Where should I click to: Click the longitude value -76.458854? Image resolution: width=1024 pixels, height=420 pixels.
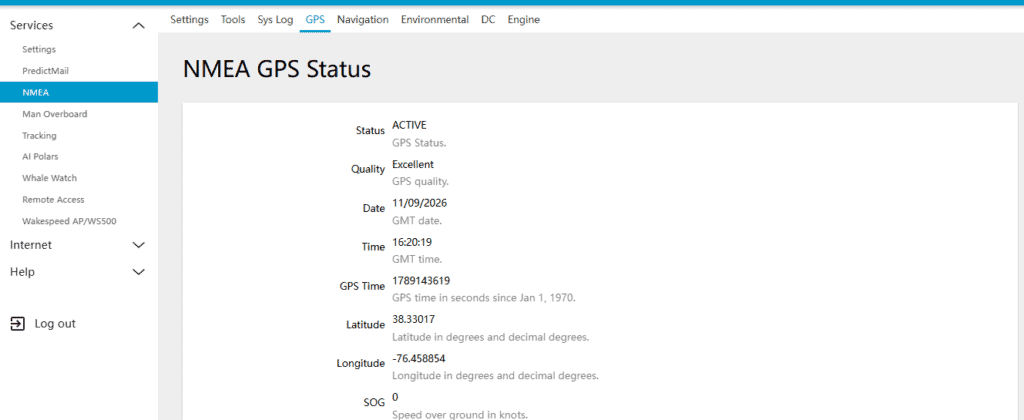pyautogui.click(x=419, y=359)
